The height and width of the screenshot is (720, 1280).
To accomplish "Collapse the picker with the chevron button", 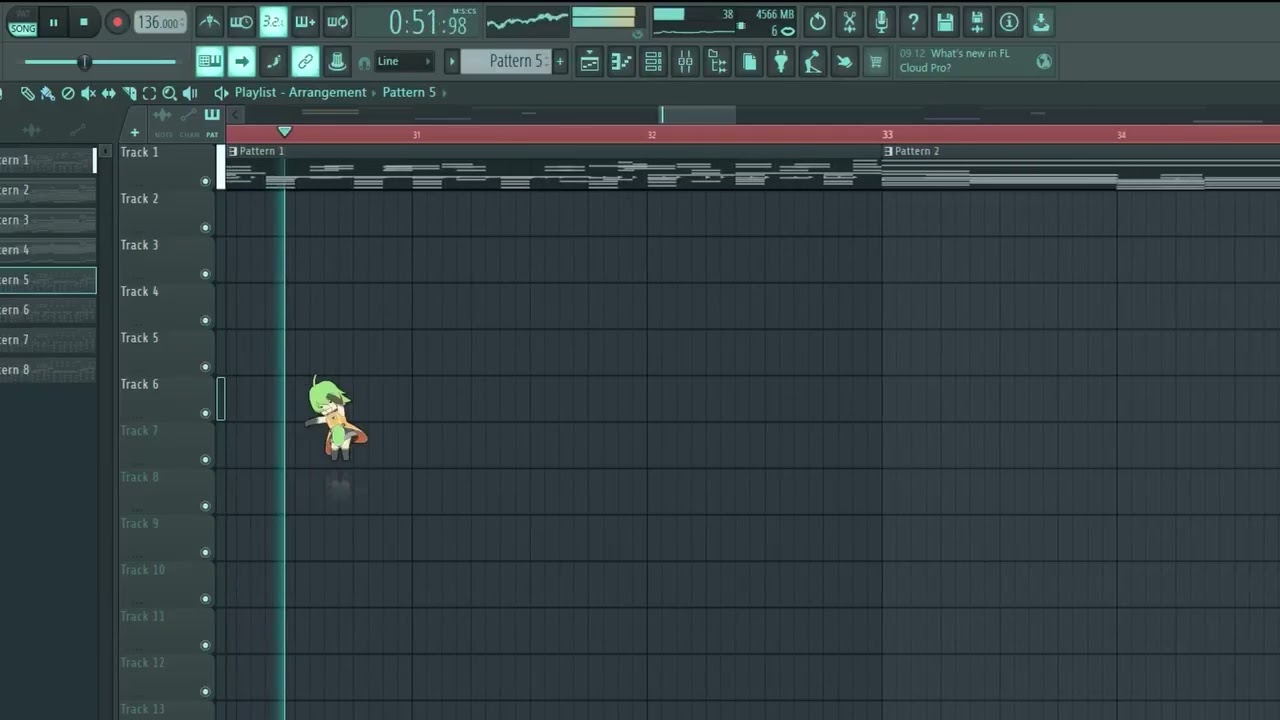I will 235,115.
